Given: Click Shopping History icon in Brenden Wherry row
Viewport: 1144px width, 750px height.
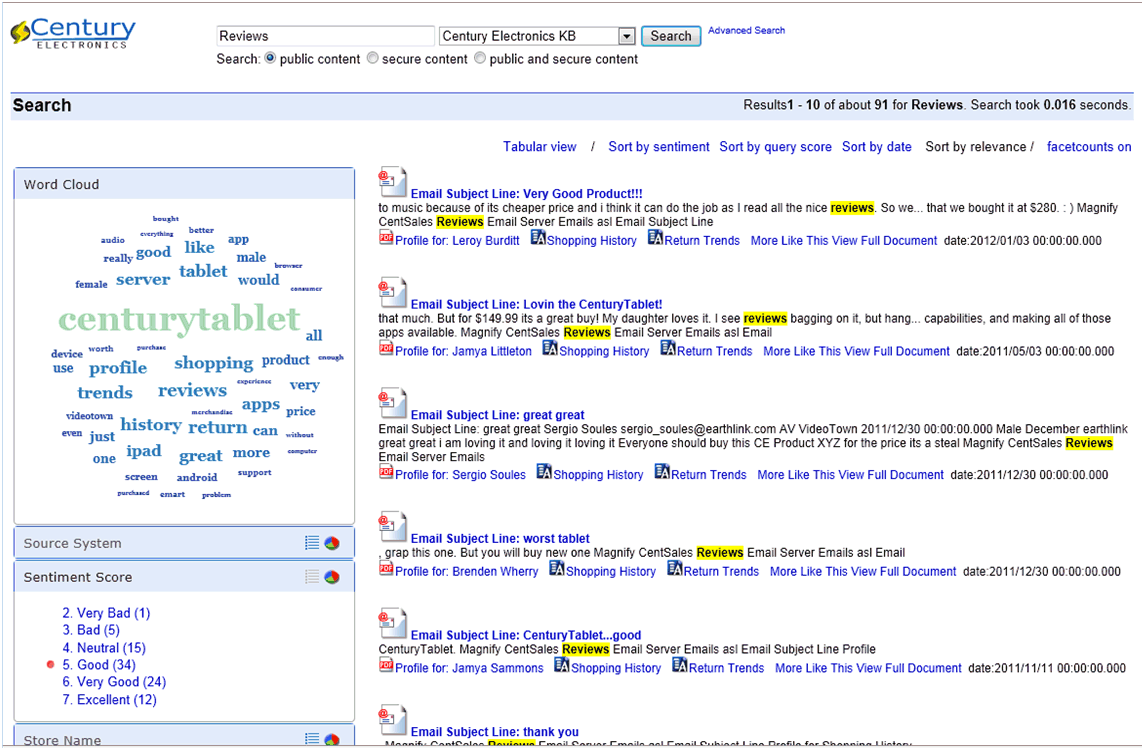Looking at the screenshot, I should 557,569.
